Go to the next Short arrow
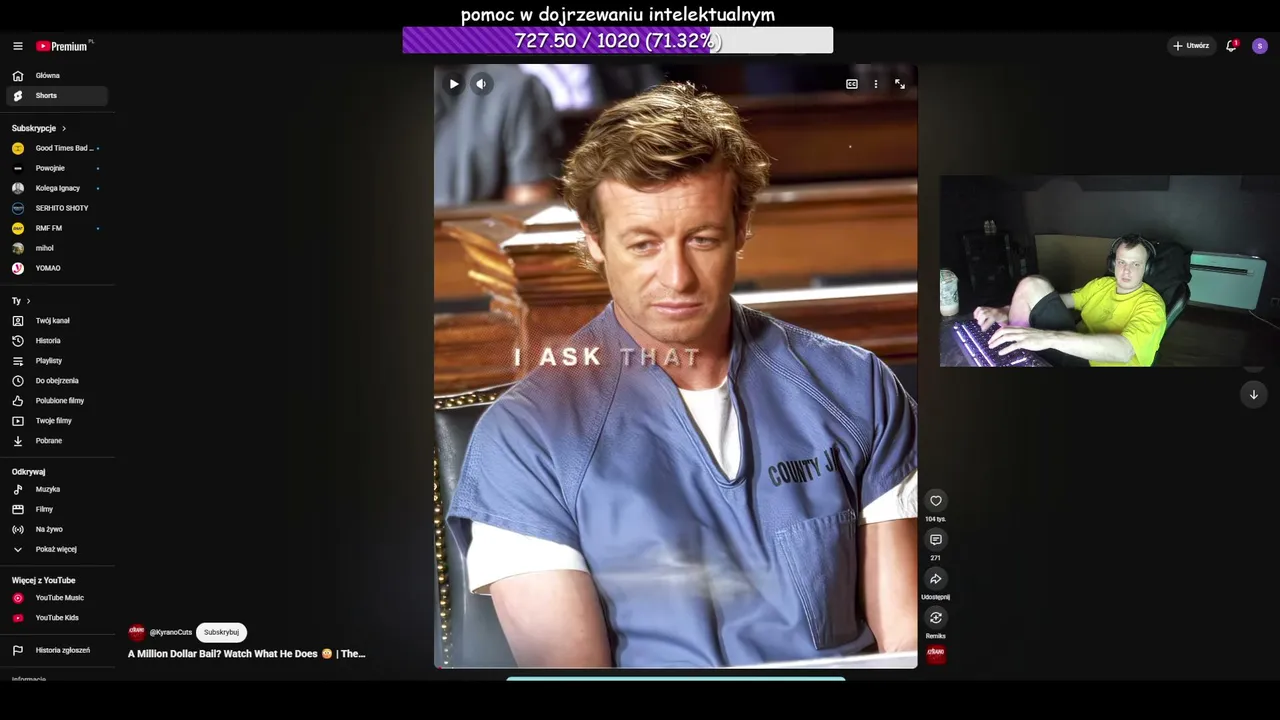 click(x=1254, y=395)
